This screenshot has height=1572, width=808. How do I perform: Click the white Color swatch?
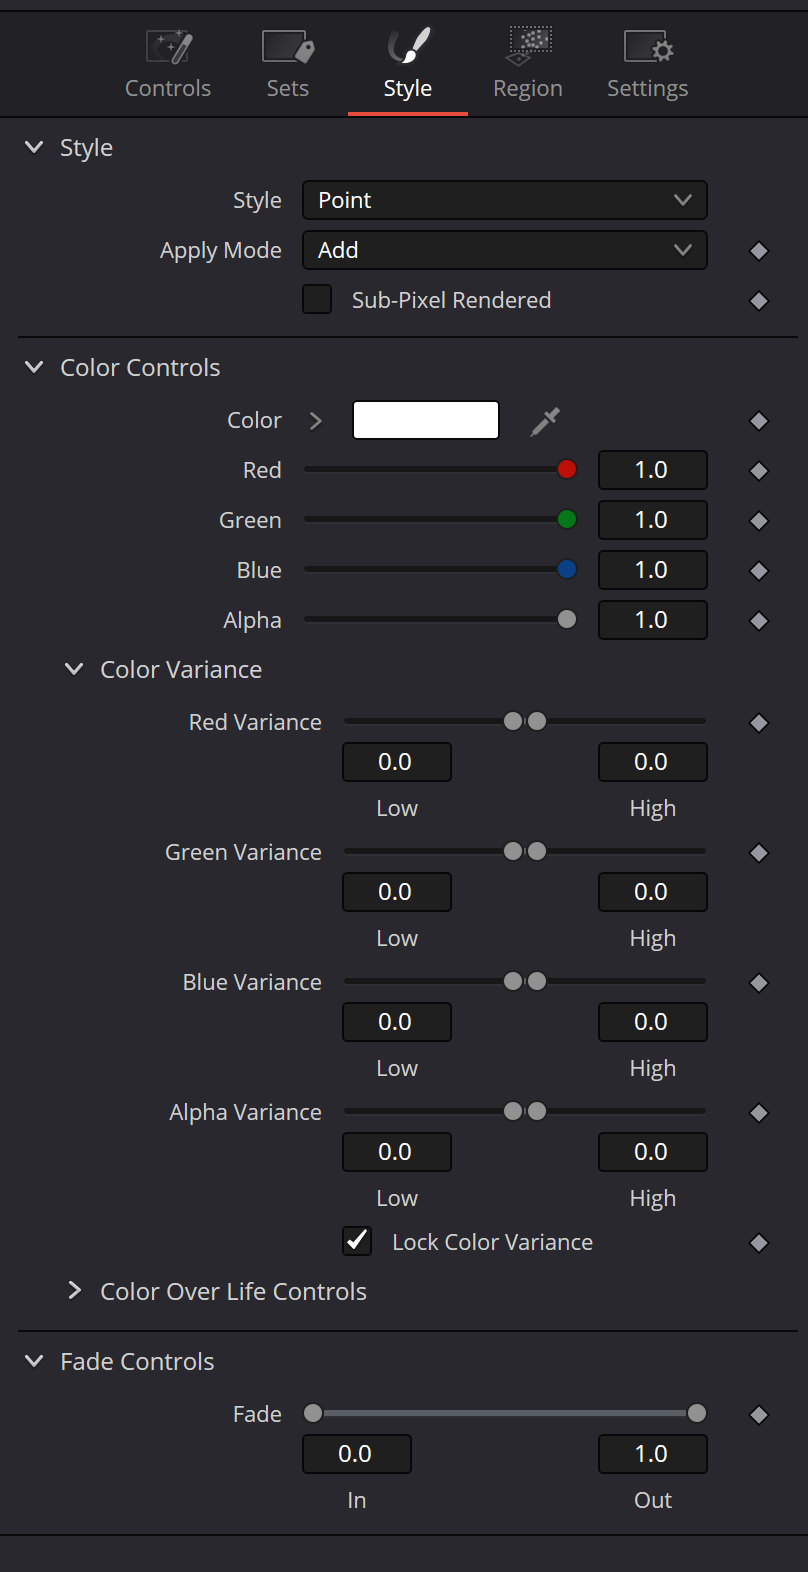426,420
